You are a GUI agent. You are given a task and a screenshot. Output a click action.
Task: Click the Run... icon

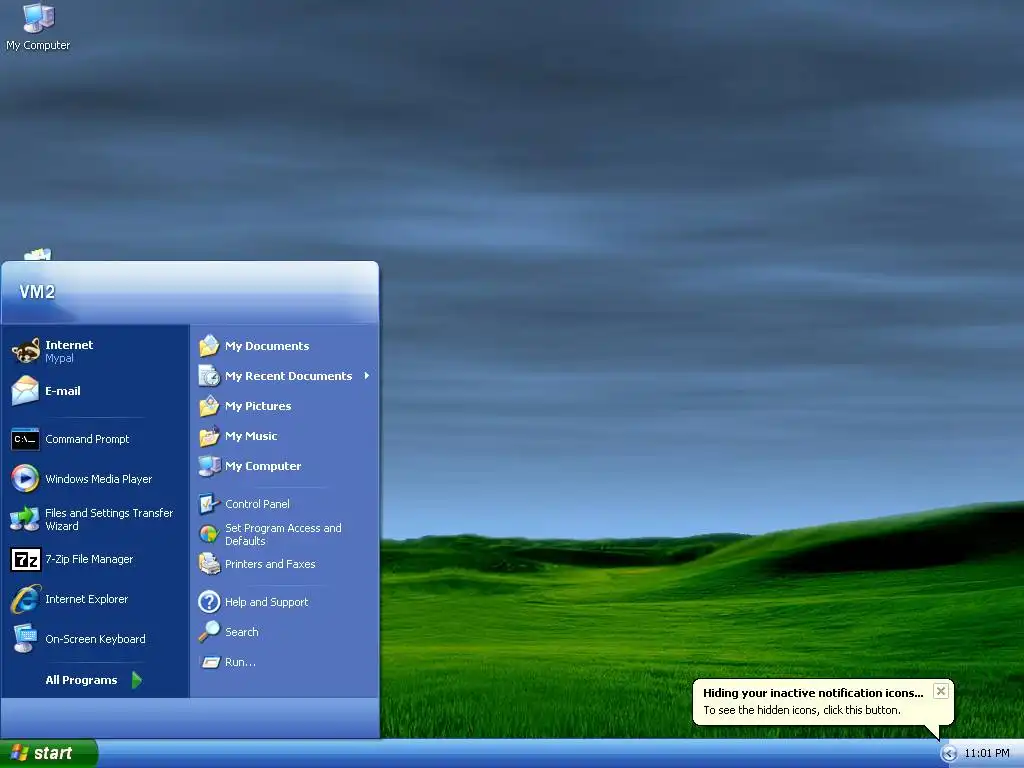click(x=210, y=662)
